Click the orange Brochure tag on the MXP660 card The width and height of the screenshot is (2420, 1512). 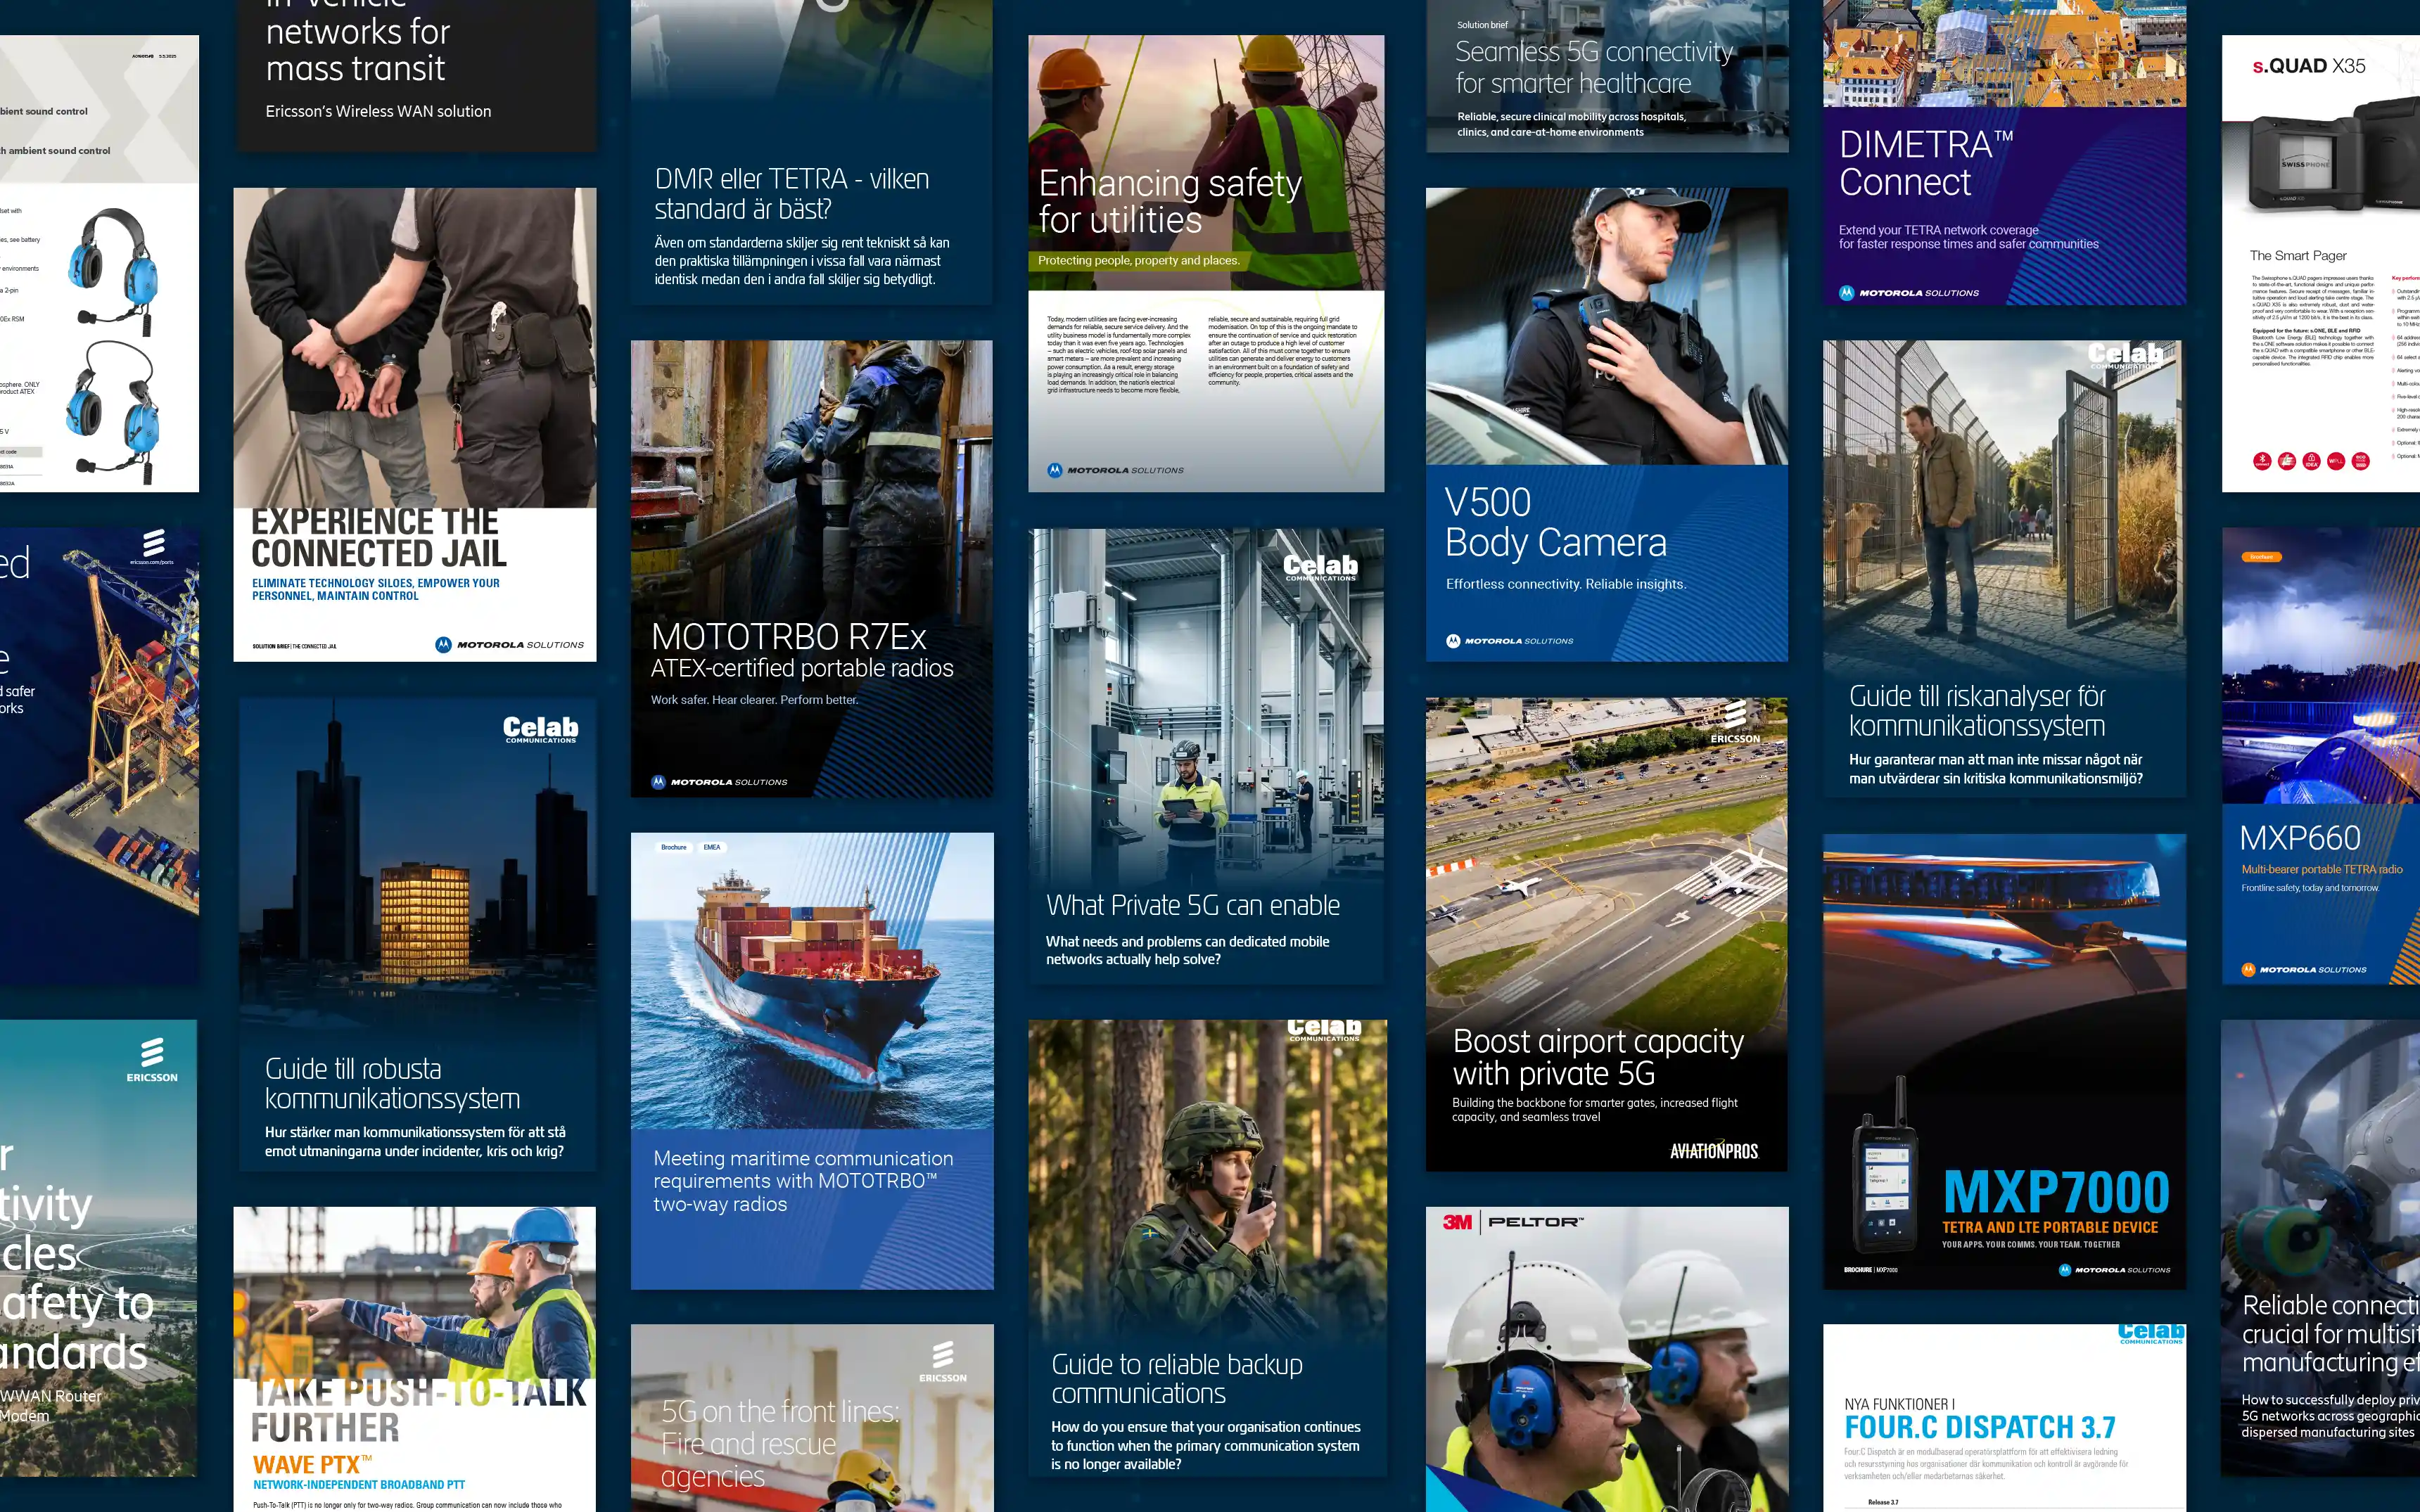pyautogui.click(x=2262, y=557)
